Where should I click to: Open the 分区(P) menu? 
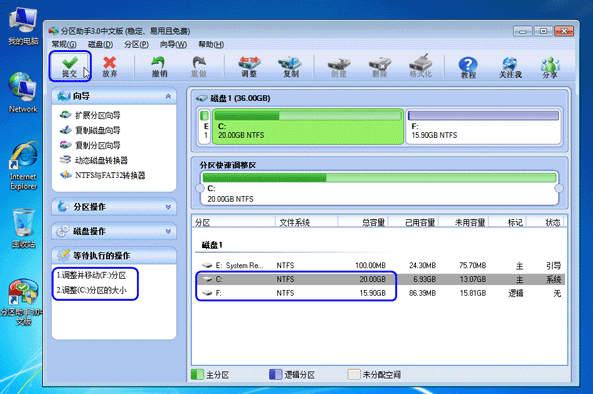[x=136, y=44]
